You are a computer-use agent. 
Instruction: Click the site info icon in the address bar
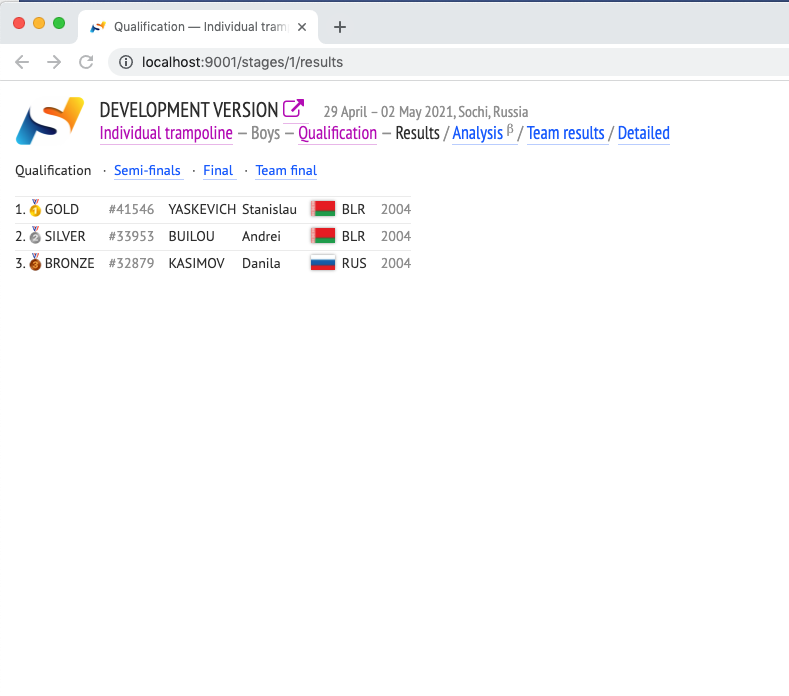click(x=126, y=62)
